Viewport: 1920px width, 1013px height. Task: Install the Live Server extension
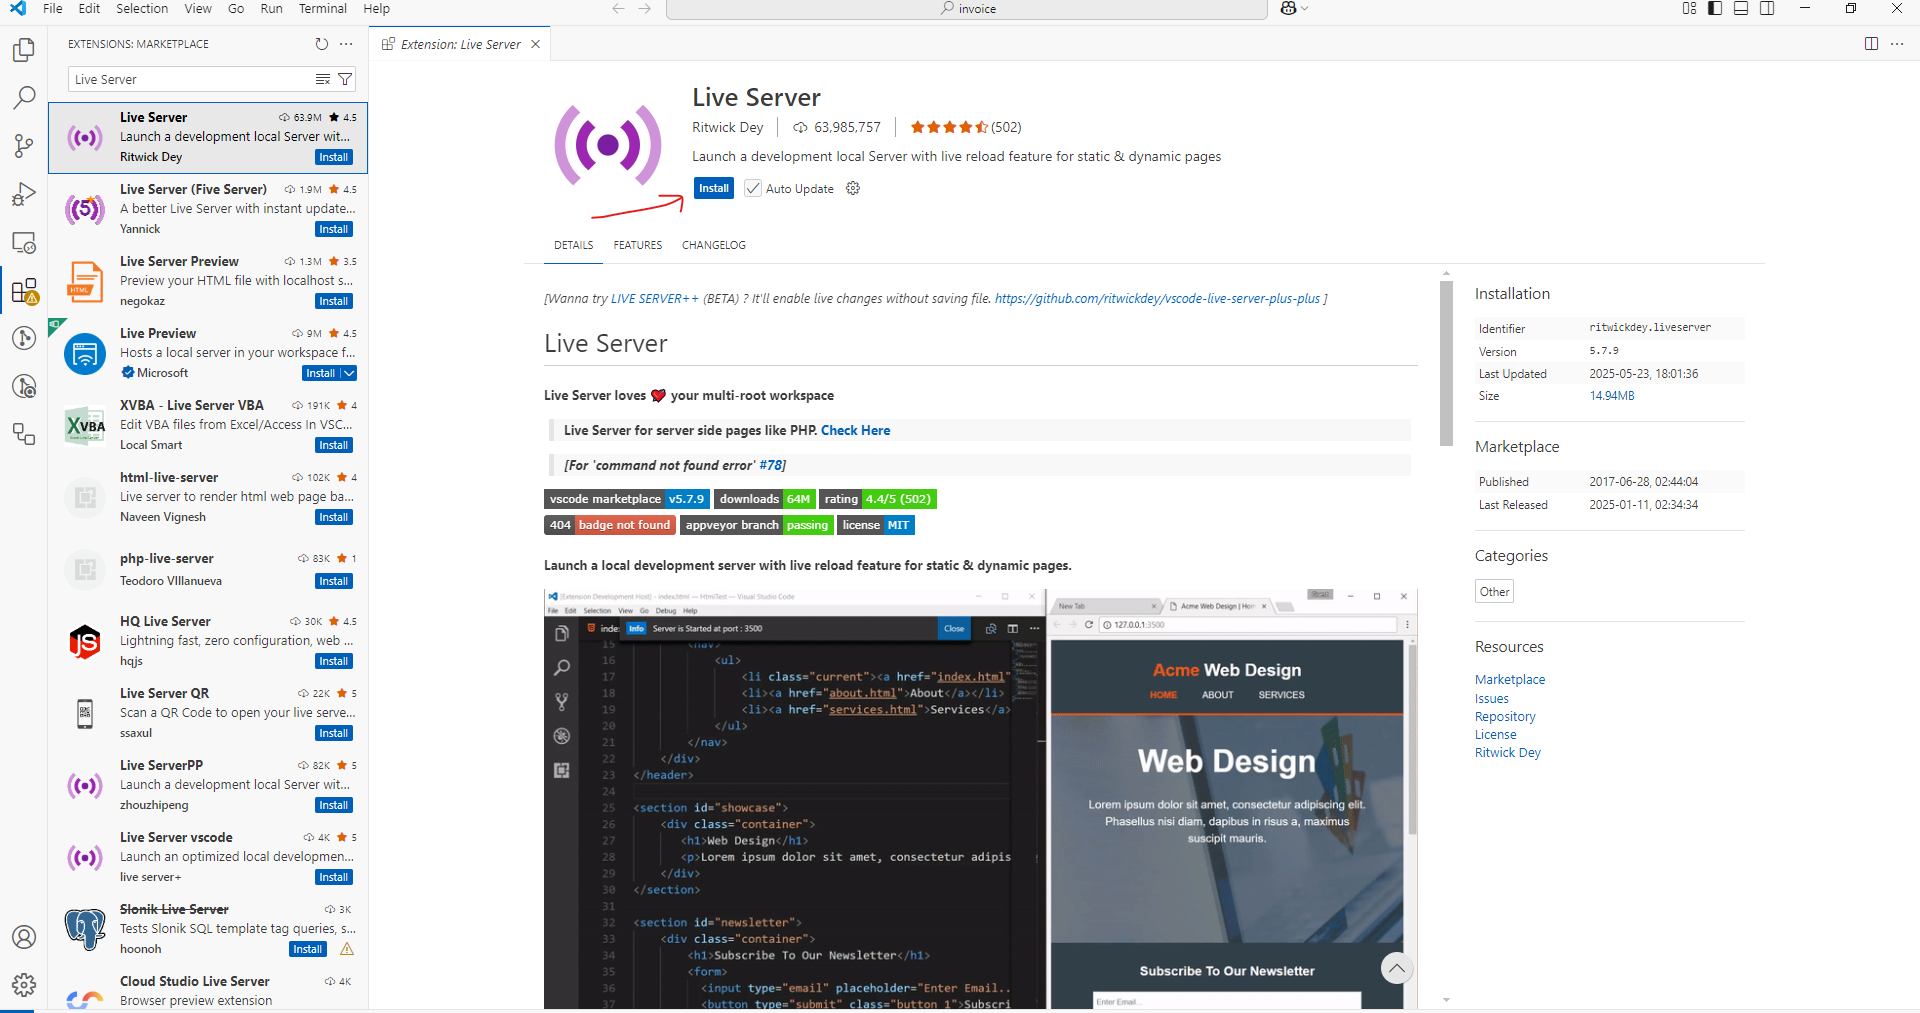click(x=713, y=188)
